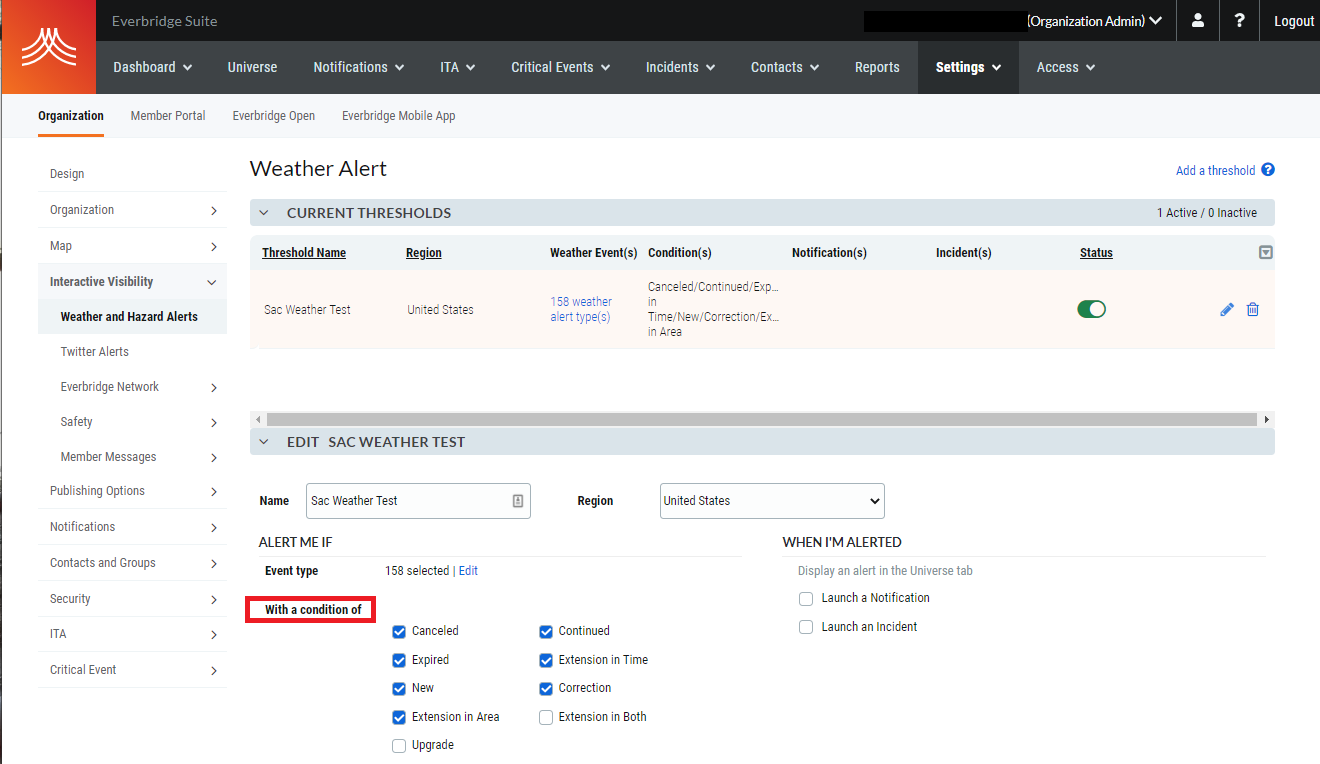Collapse the Edit Sac Weather Test section

tap(264, 442)
